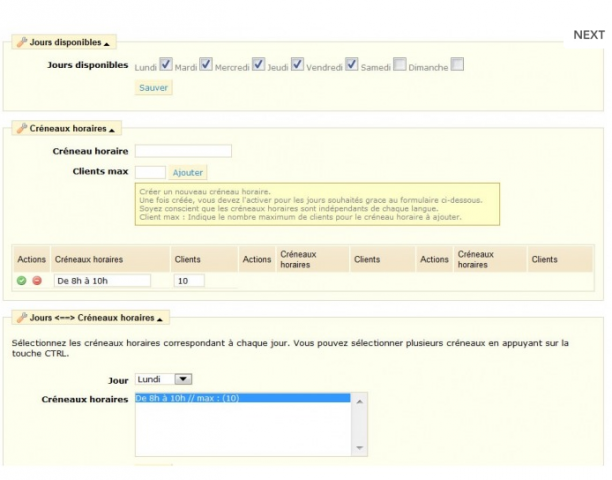This screenshot has height=480, width=612.
Task: Click wrench icon beside Jours <==> Créneaux horaires
Action: 21,318
